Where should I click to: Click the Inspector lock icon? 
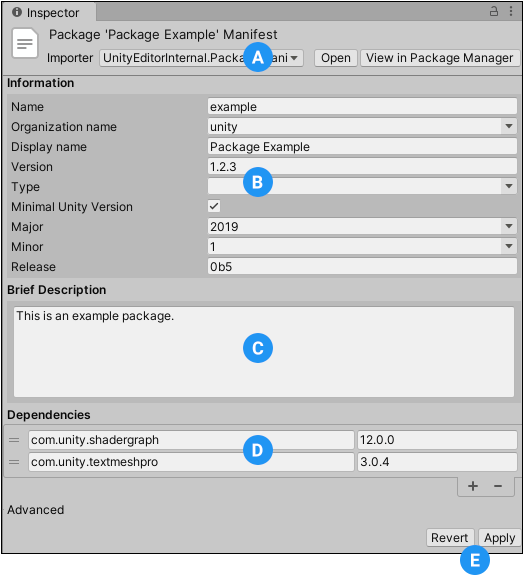coord(494,11)
